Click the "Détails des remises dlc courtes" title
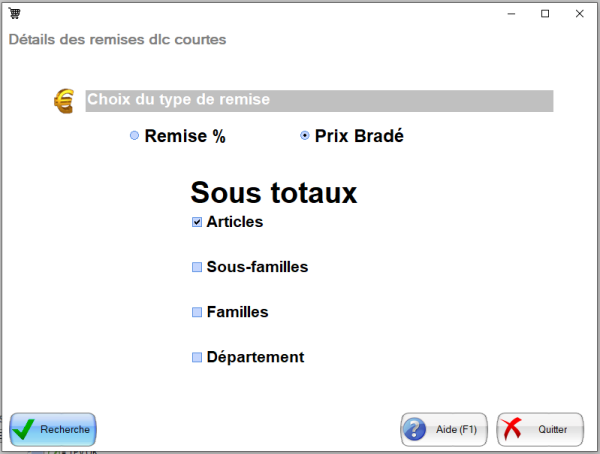Image resolution: width=600 pixels, height=454 pixels. 117,40
